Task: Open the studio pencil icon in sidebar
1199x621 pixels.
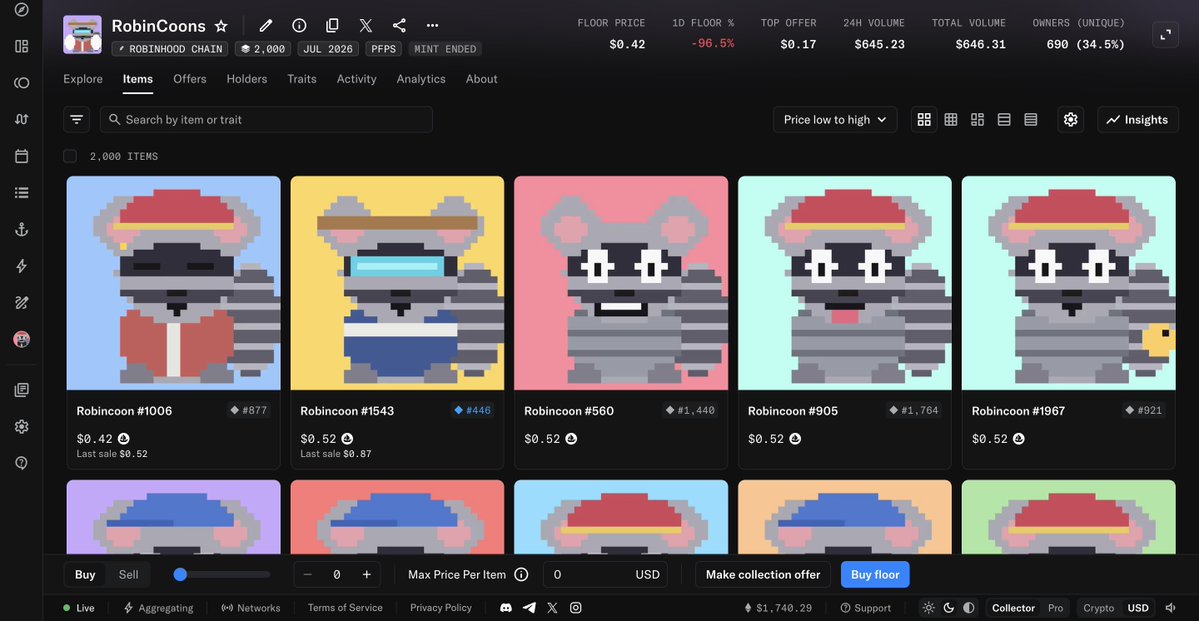Action: 21,303
